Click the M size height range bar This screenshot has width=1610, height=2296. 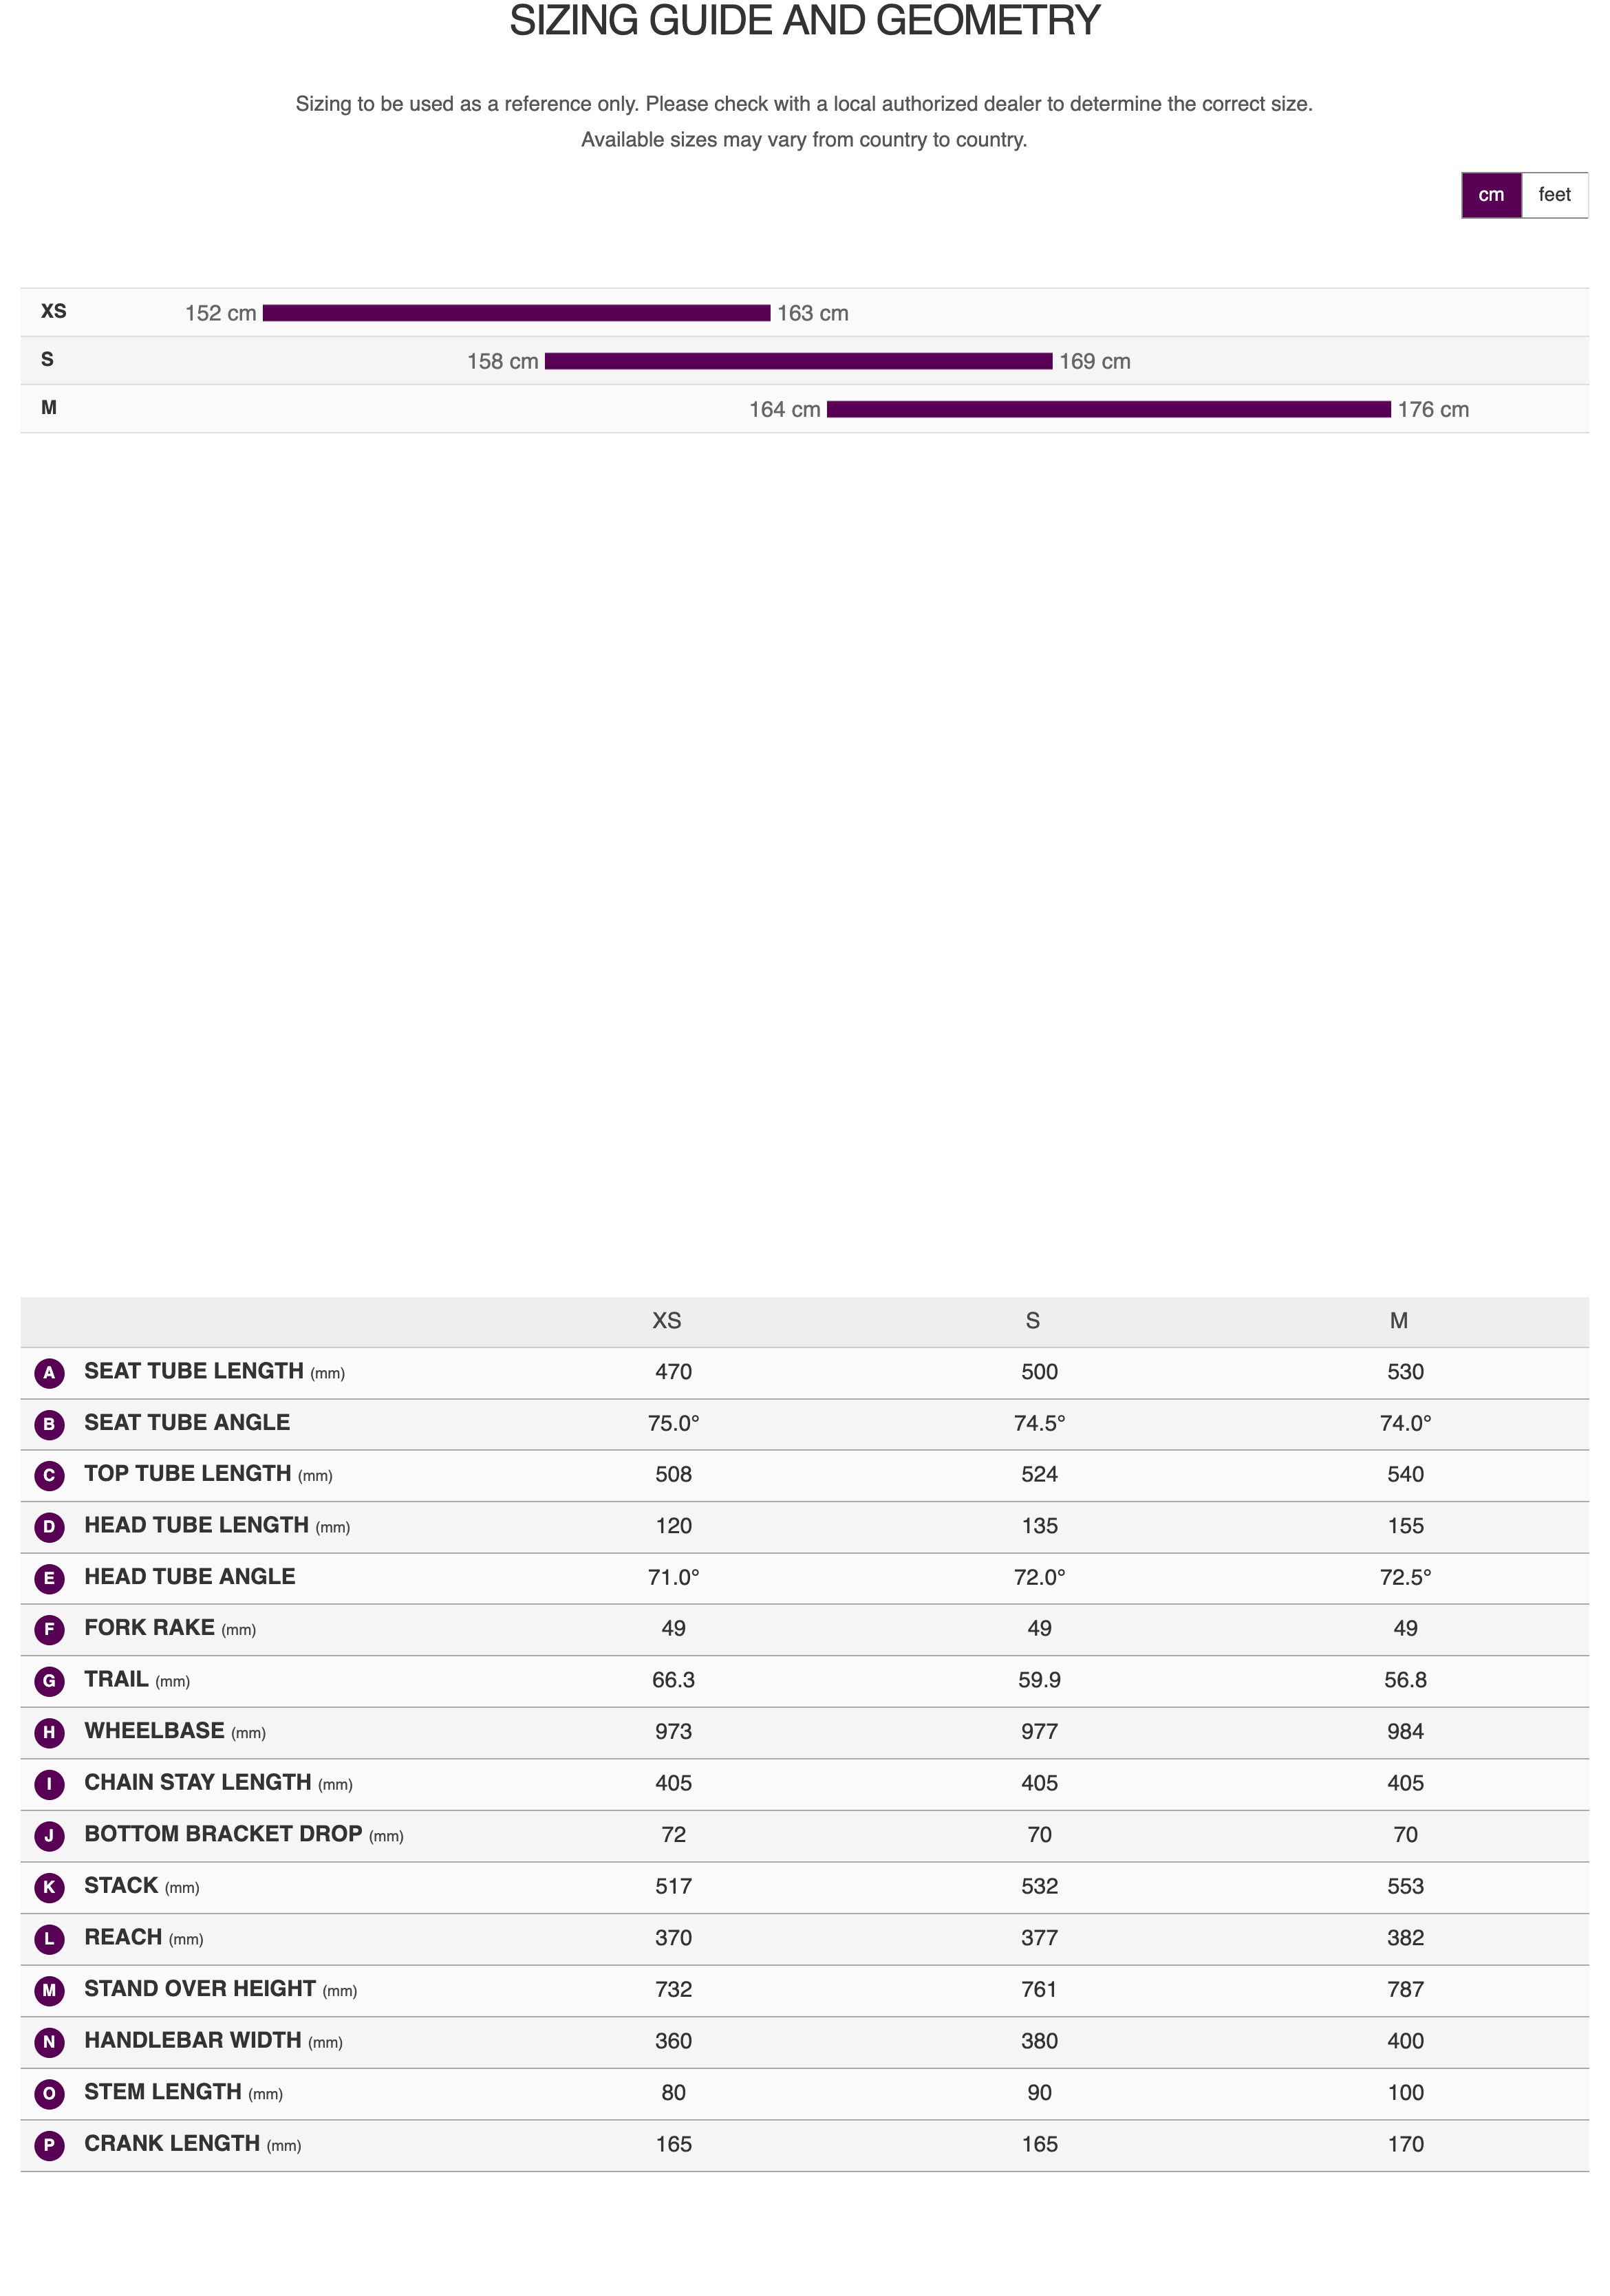pyautogui.click(x=1108, y=409)
